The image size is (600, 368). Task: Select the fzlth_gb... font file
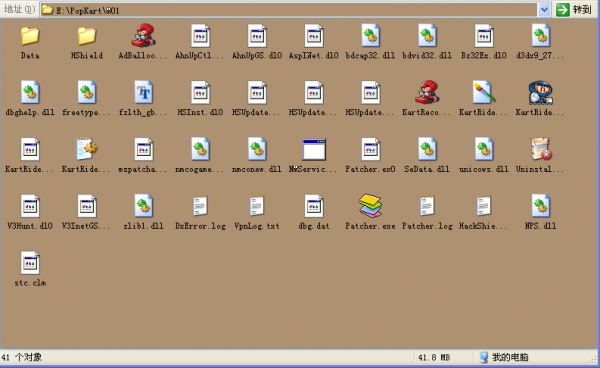pos(143,92)
